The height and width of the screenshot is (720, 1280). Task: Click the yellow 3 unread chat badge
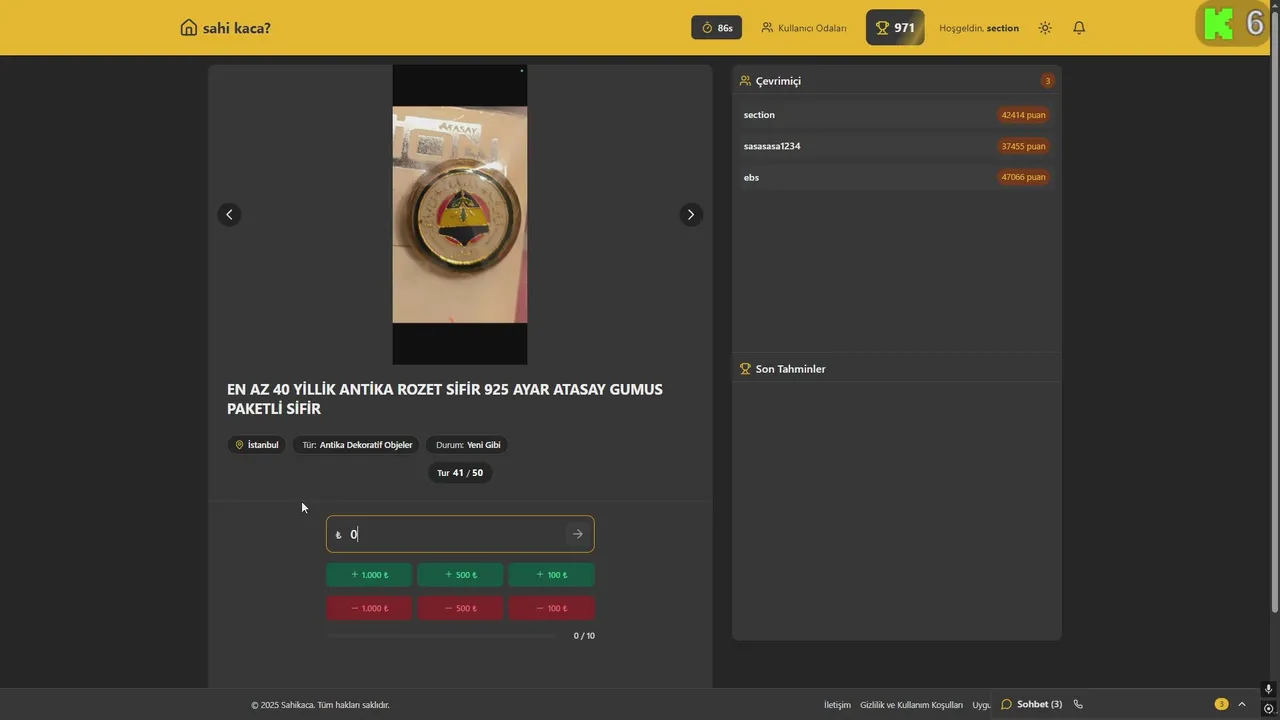point(1221,704)
